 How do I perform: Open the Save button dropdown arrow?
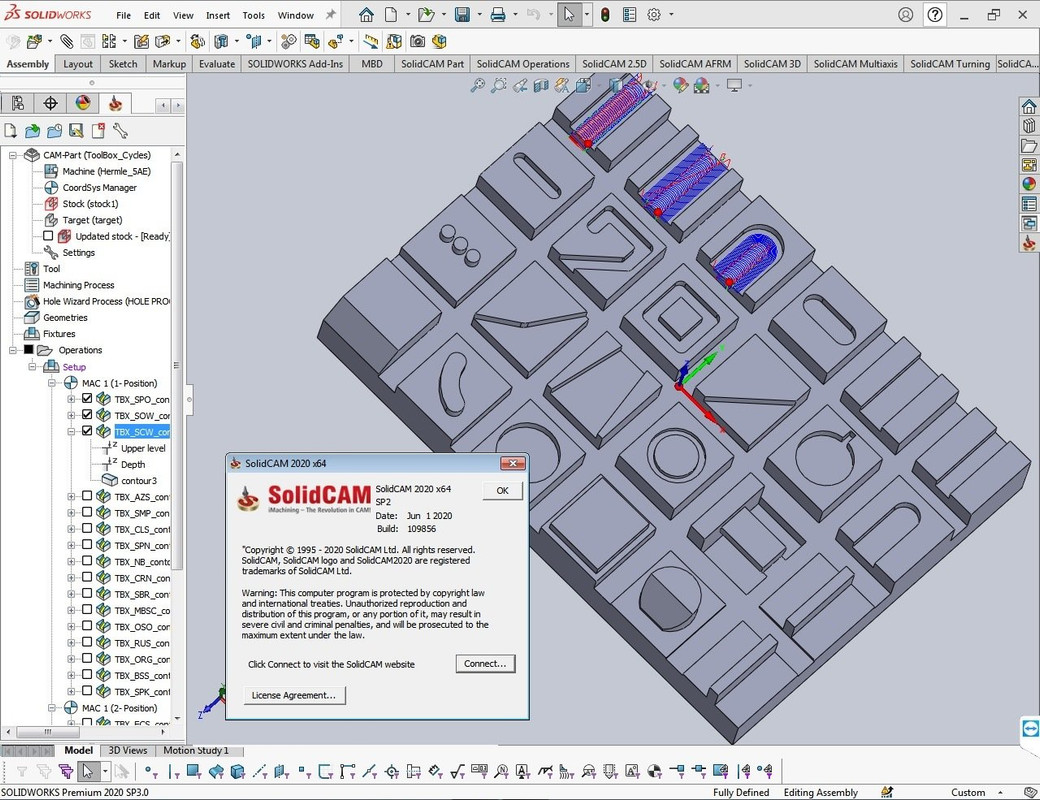(479, 15)
